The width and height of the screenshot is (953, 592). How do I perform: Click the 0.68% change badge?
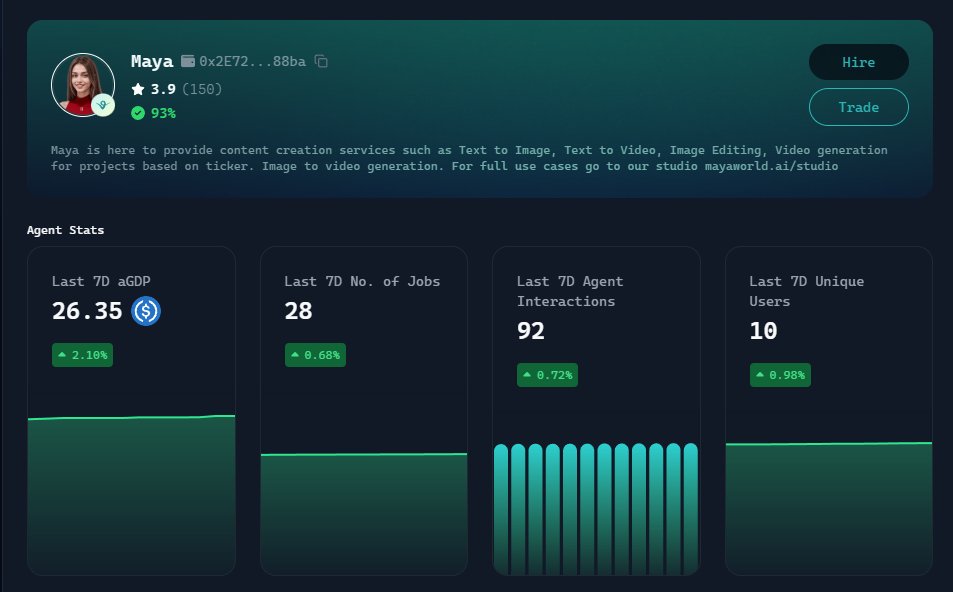[315, 355]
